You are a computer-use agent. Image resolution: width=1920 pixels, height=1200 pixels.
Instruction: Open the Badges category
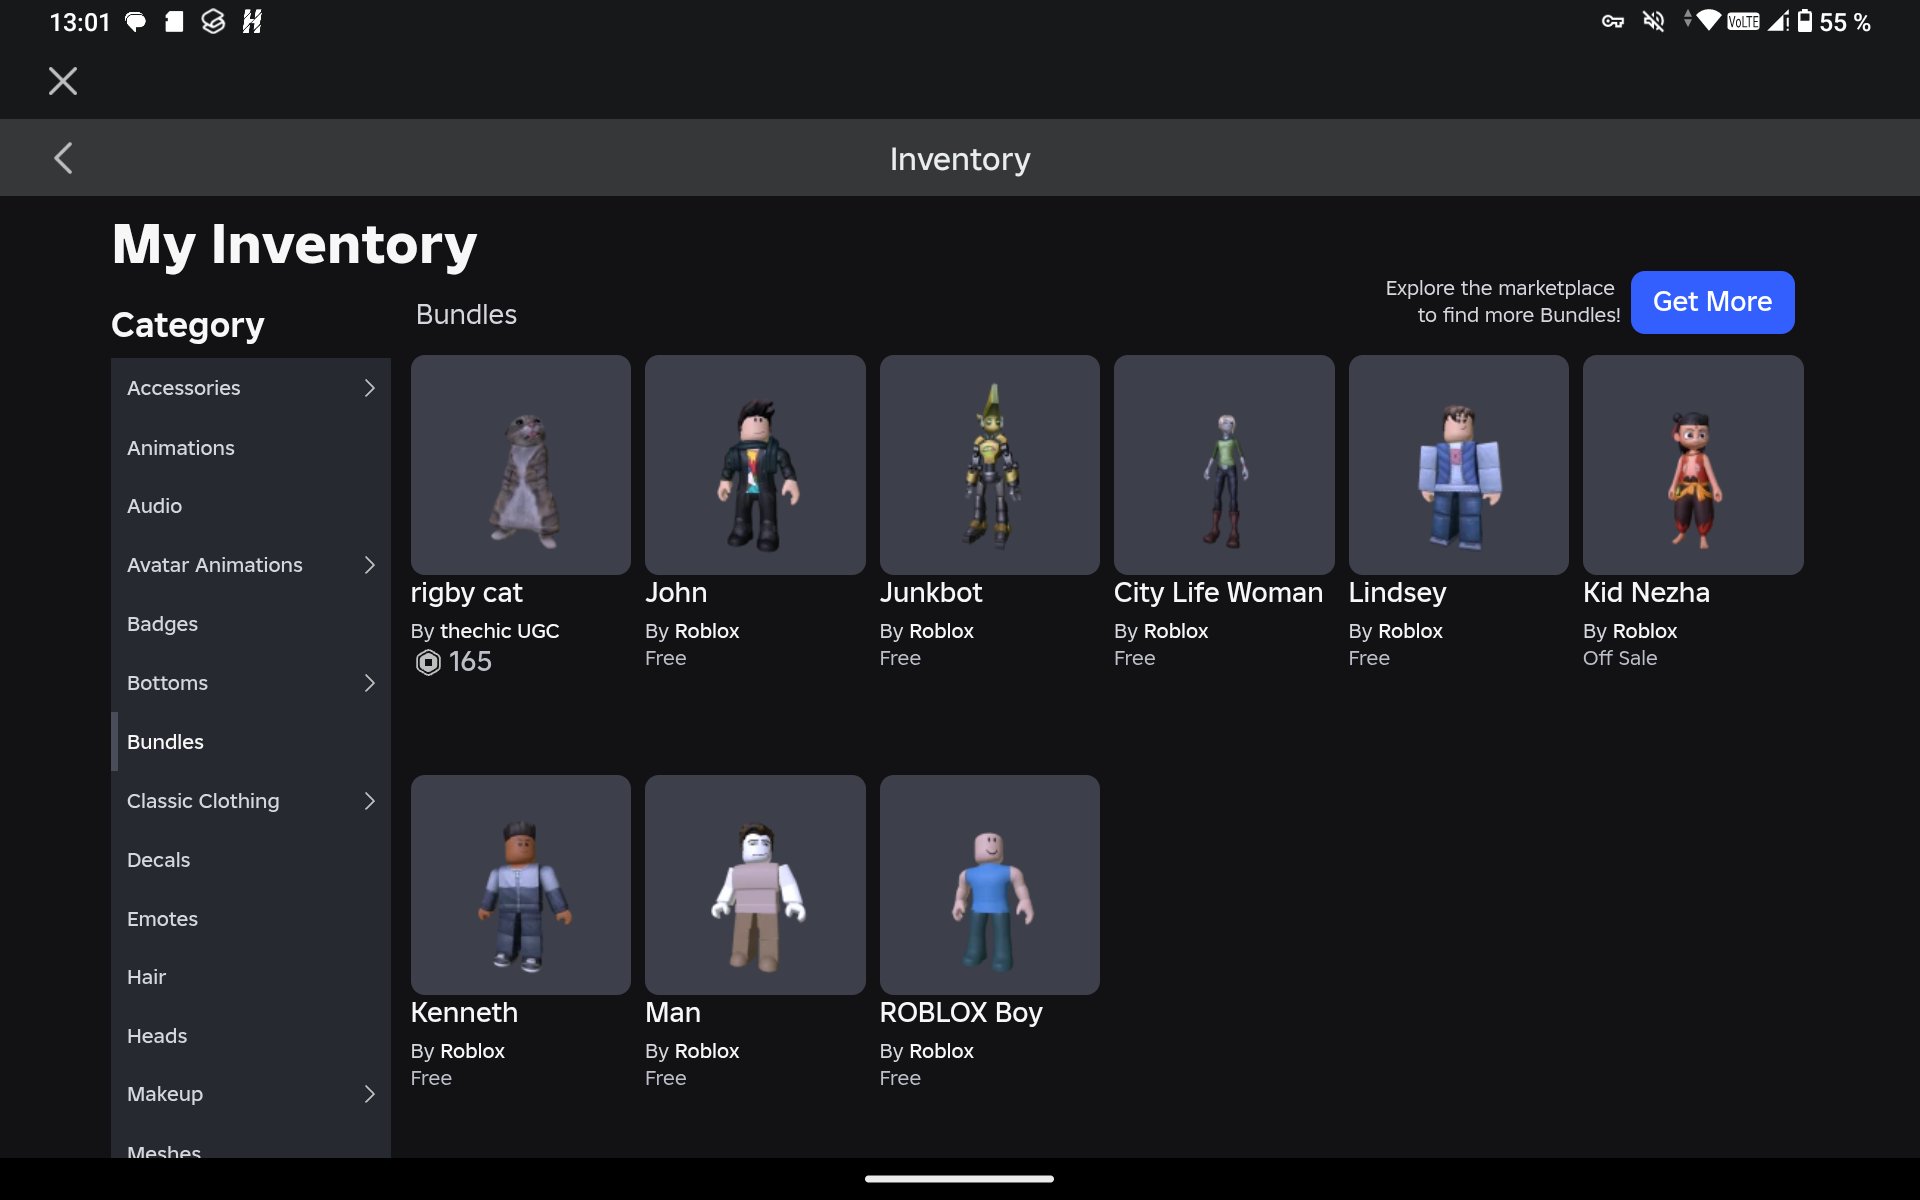point(251,624)
